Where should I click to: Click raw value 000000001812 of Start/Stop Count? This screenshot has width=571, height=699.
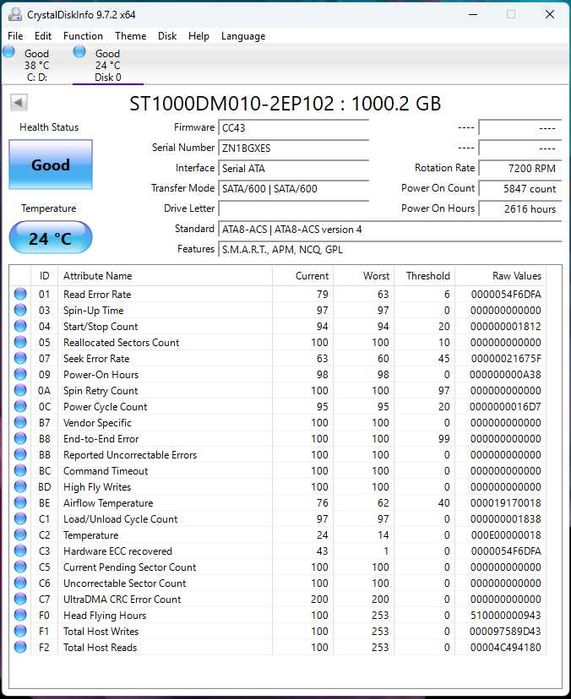click(505, 326)
